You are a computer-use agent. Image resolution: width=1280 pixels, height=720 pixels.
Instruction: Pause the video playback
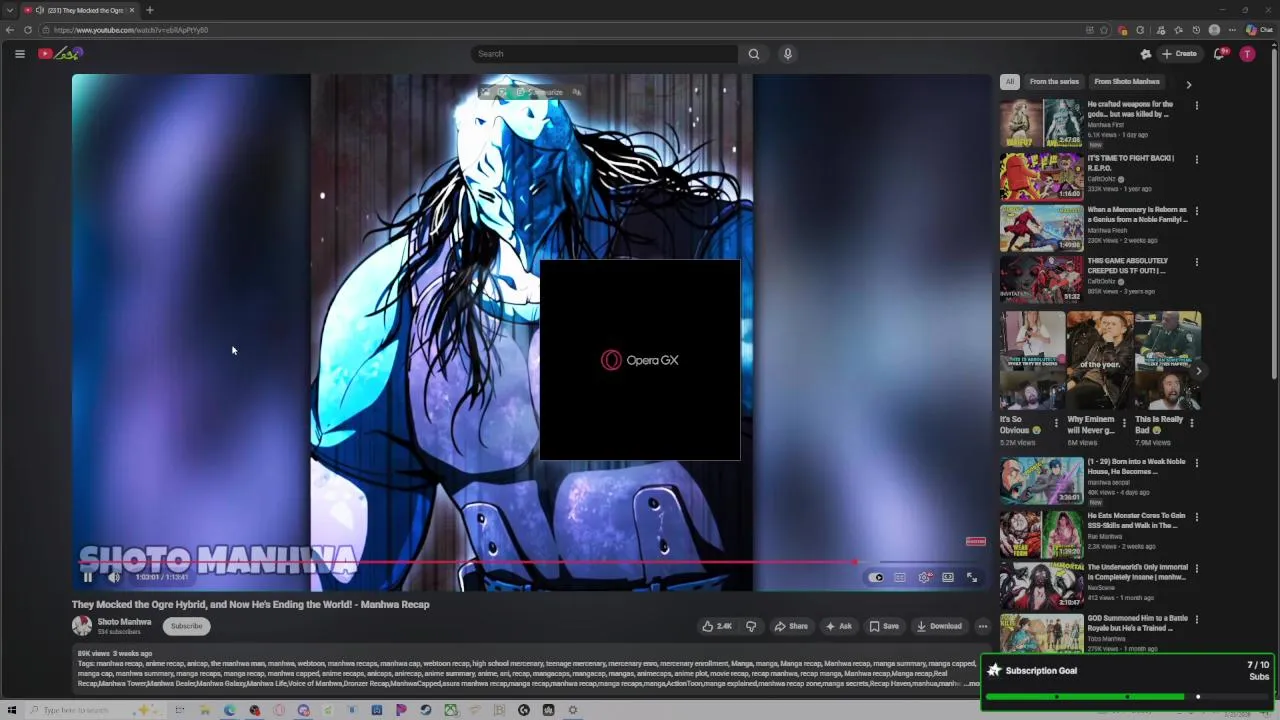tap(88, 577)
